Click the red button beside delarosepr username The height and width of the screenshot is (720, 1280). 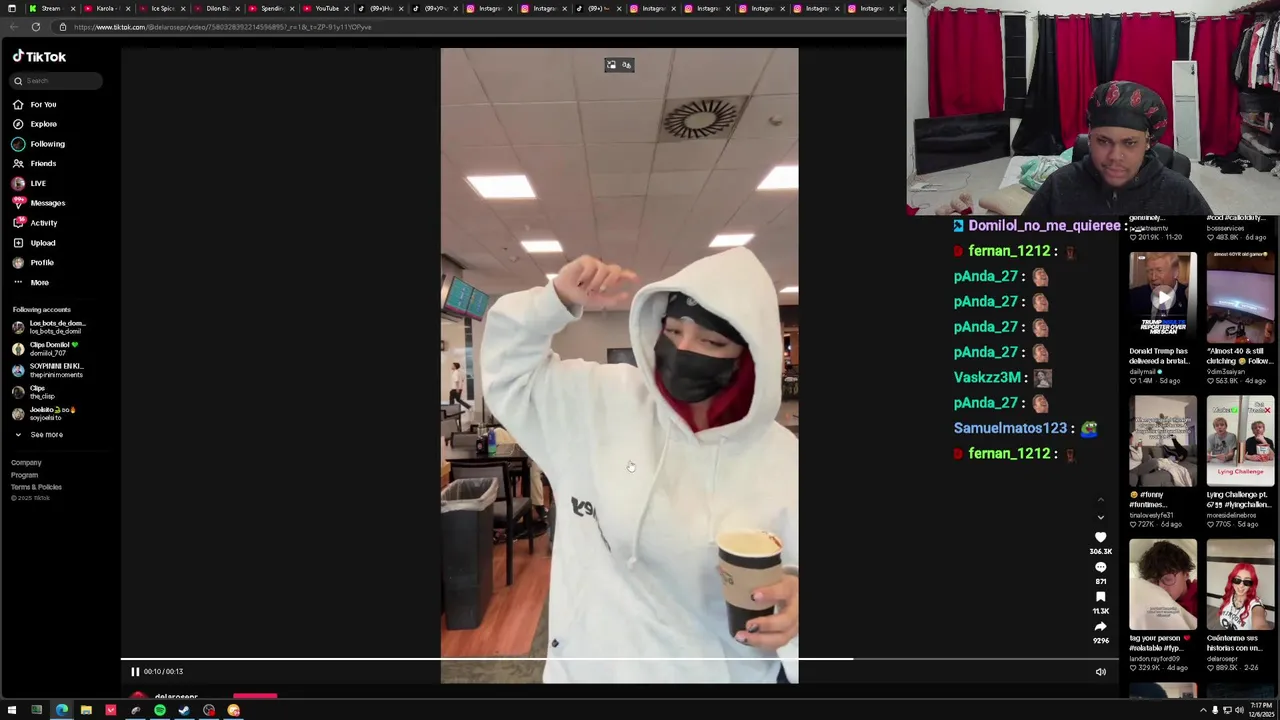pyautogui.click(x=255, y=696)
